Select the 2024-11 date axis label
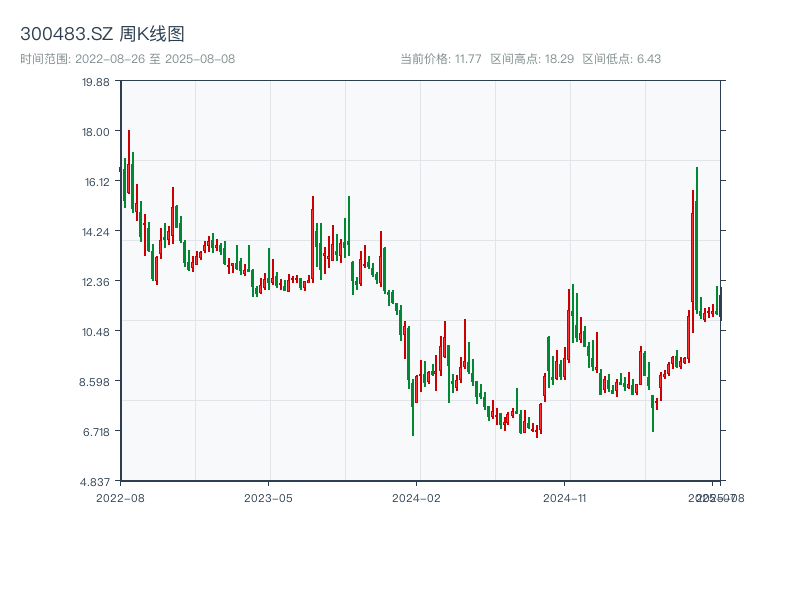 (x=566, y=497)
